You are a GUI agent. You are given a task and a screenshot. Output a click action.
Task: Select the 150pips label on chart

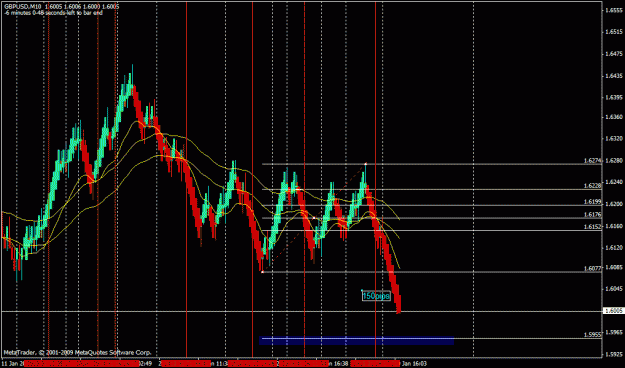click(x=376, y=296)
